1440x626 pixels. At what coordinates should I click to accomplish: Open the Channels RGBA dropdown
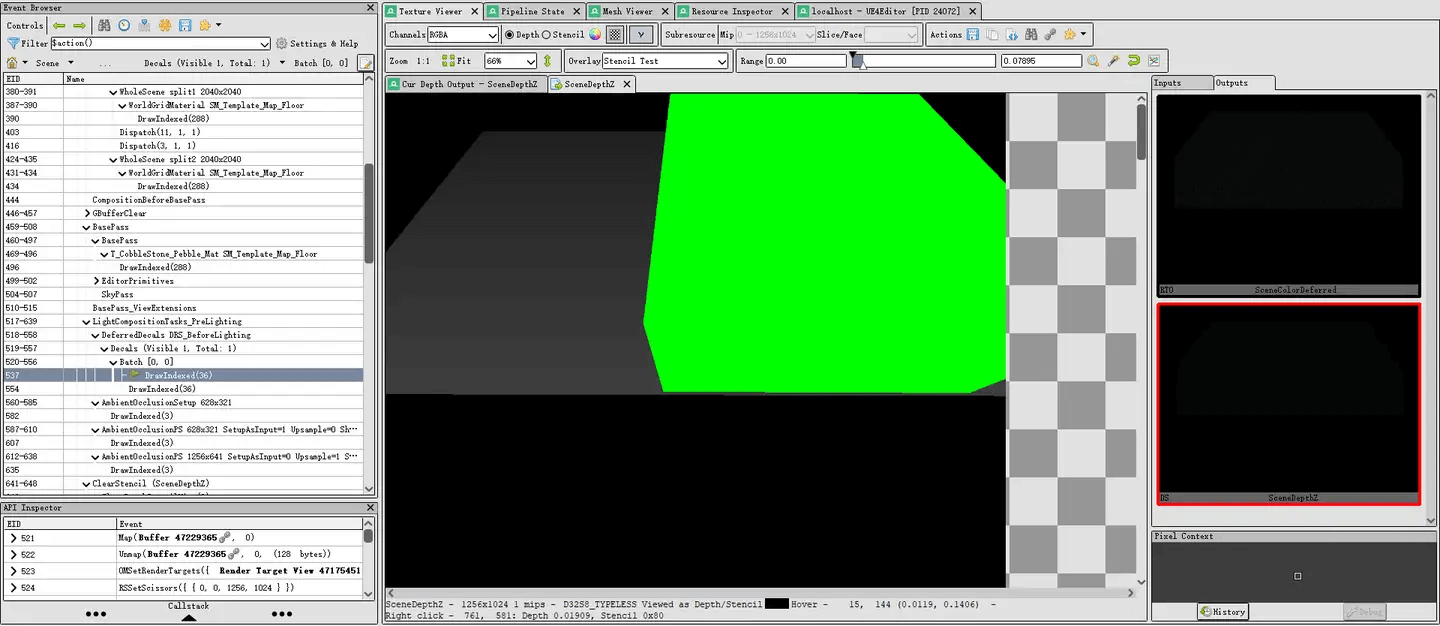tap(463, 34)
